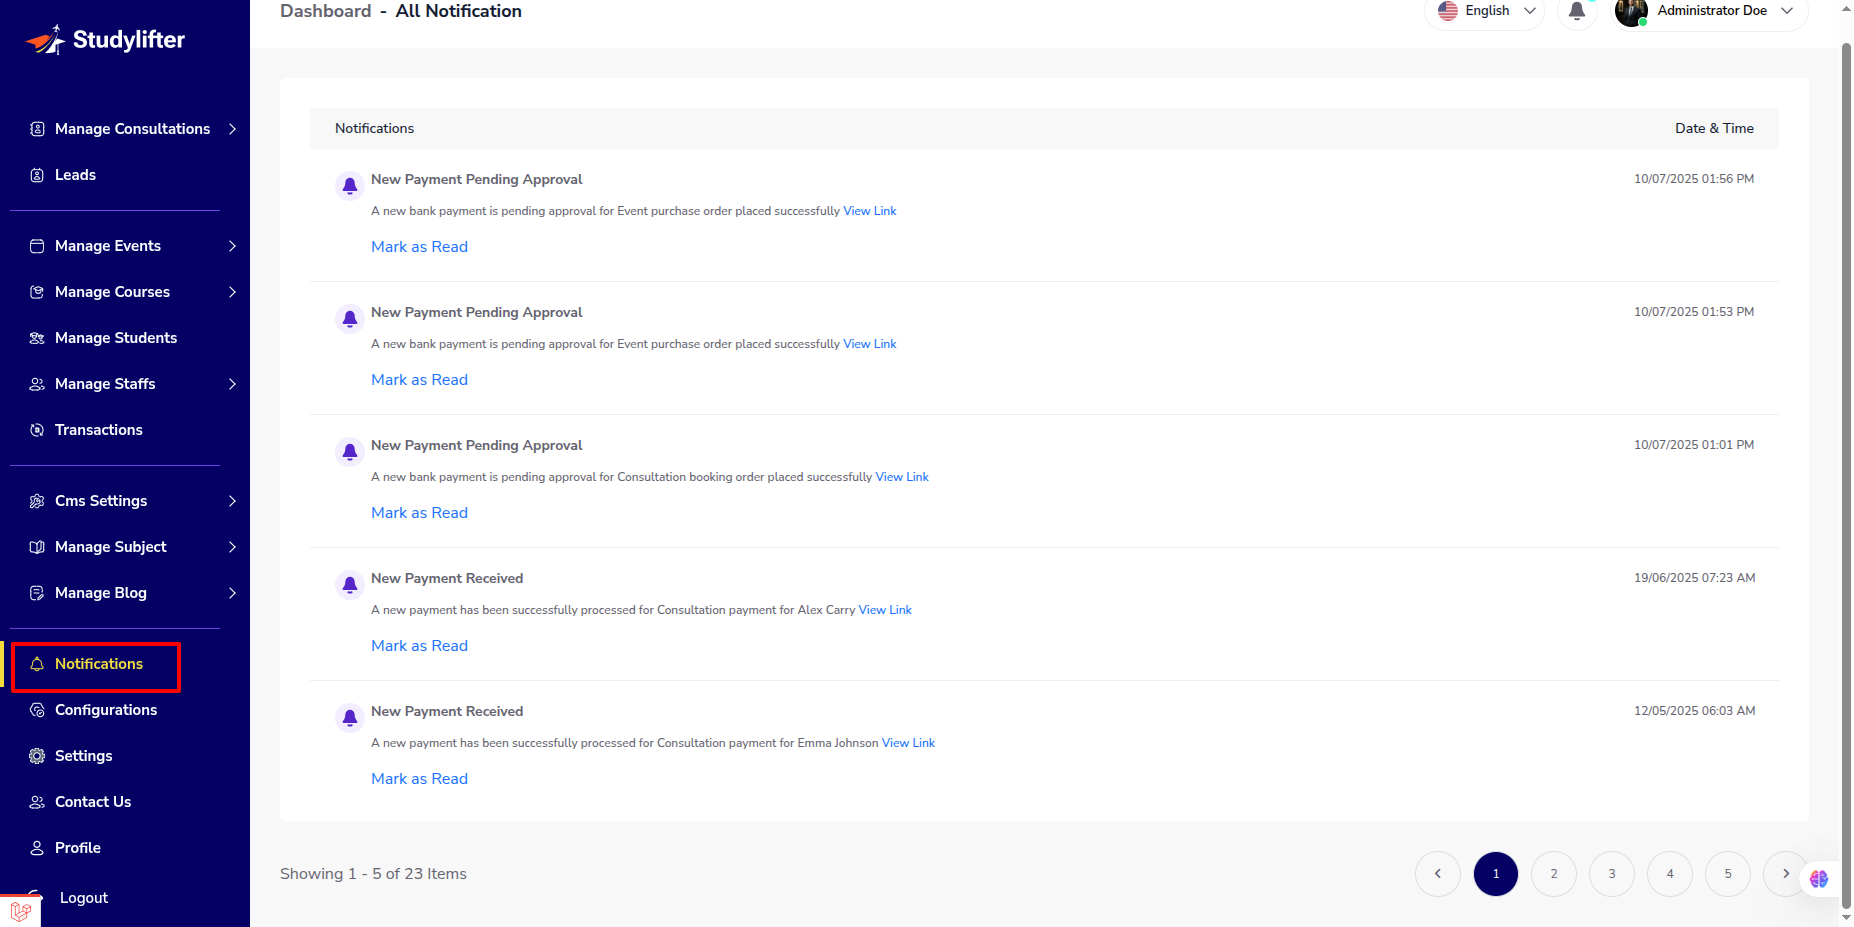1854x927 pixels.
Task: Open the English language dropdown
Action: [x=1485, y=11]
